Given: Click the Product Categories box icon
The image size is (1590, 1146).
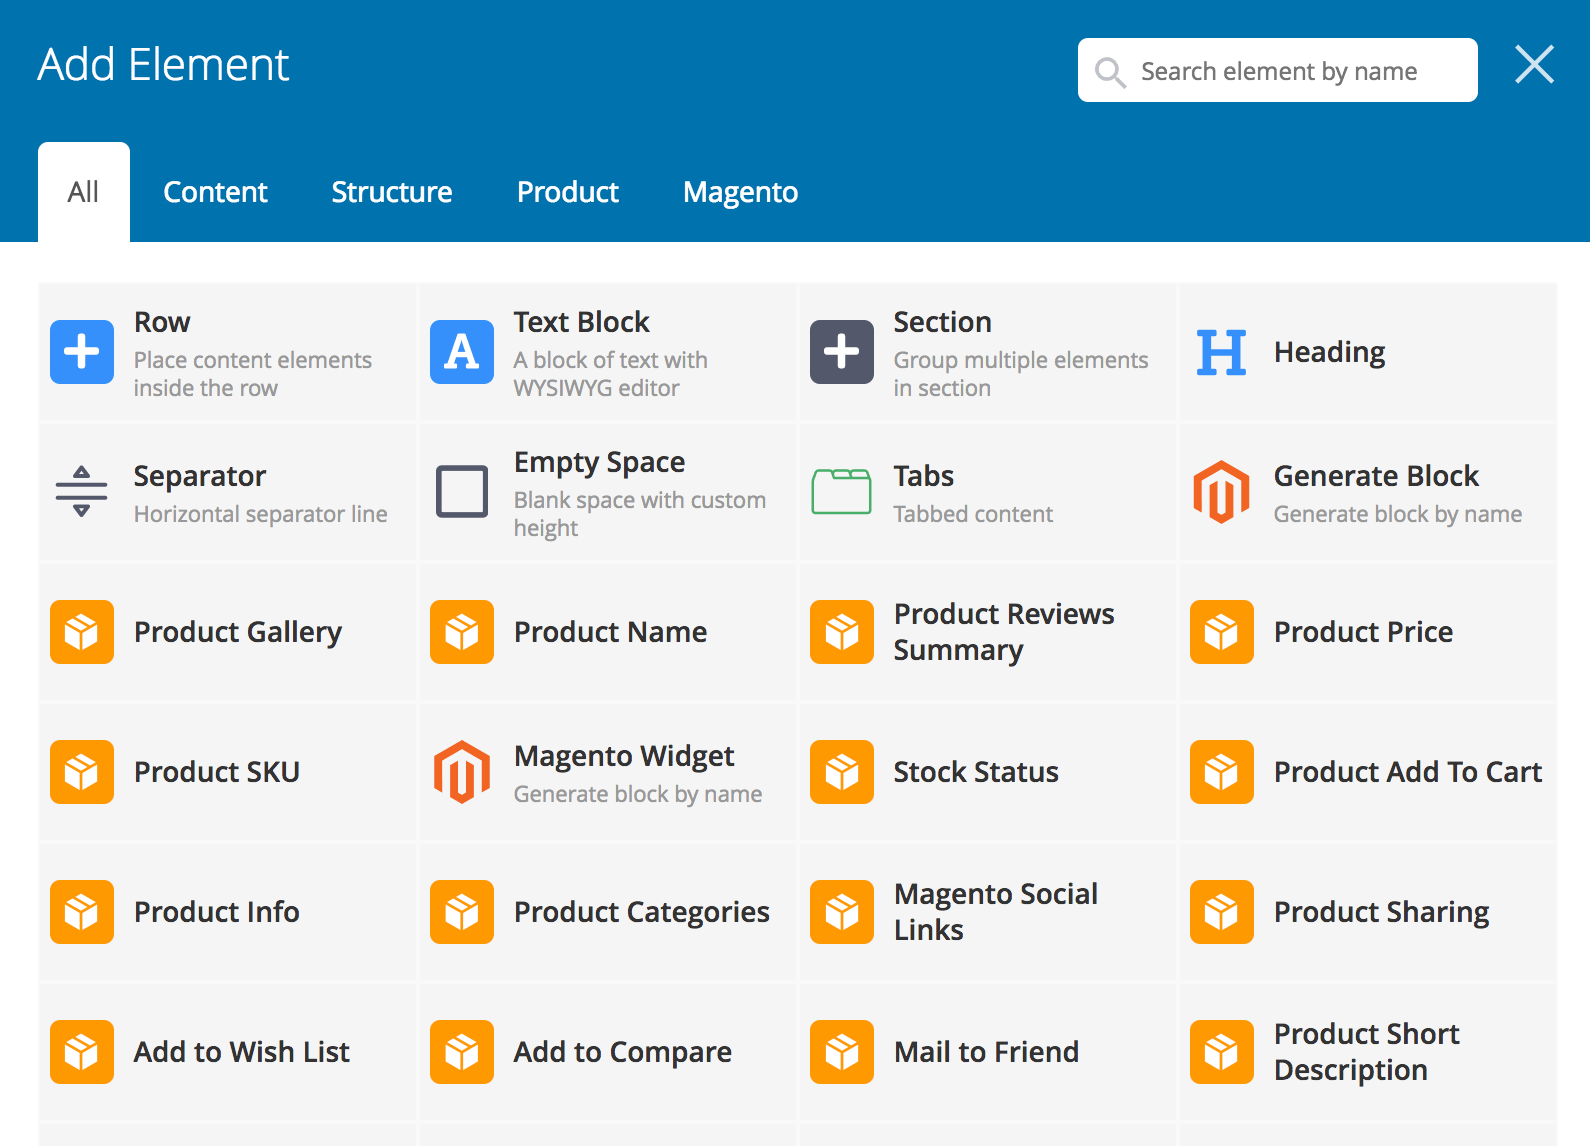Looking at the screenshot, I should coord(462,912).
